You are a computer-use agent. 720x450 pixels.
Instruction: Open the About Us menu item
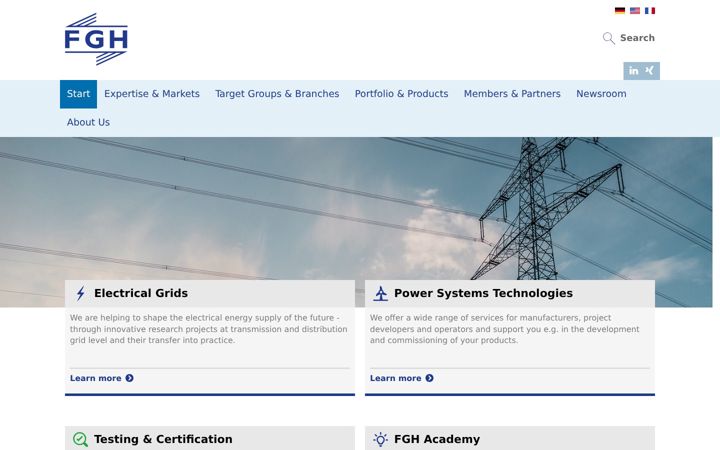pyautogui.click(x=88, y=123)
